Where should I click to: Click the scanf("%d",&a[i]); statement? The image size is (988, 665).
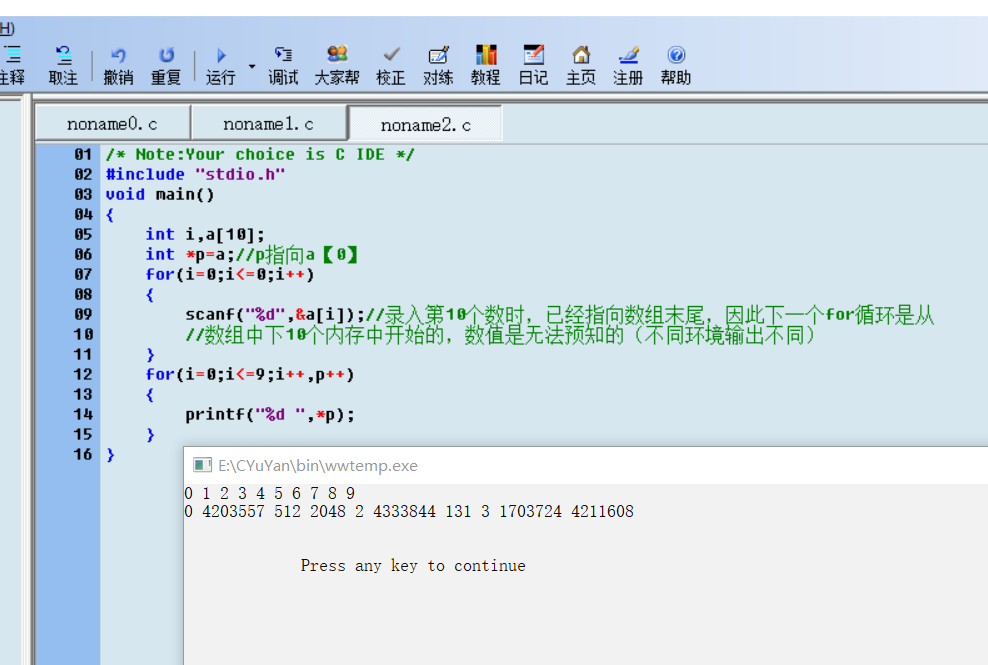pyautogui.click(x=275, y=315)
